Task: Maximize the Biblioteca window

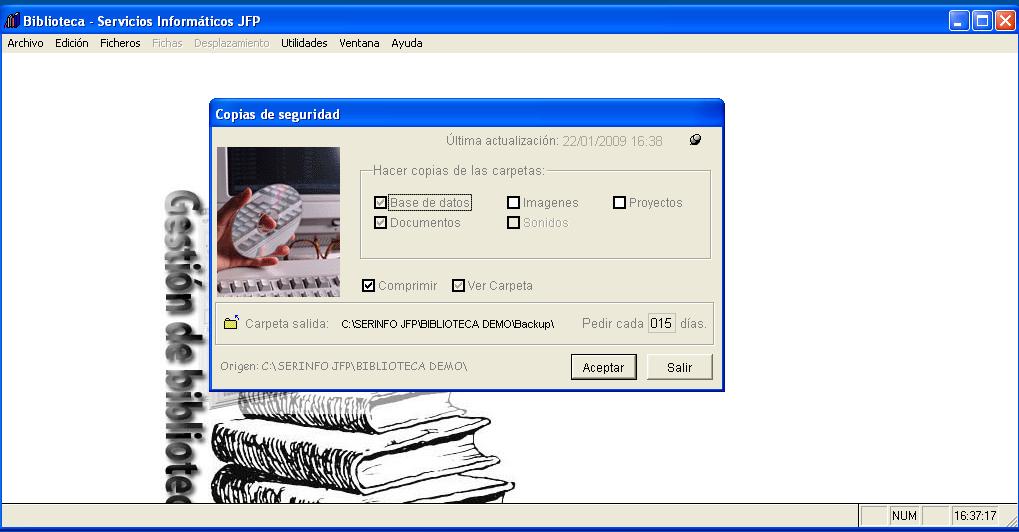Action: click(x=983, y=21)
